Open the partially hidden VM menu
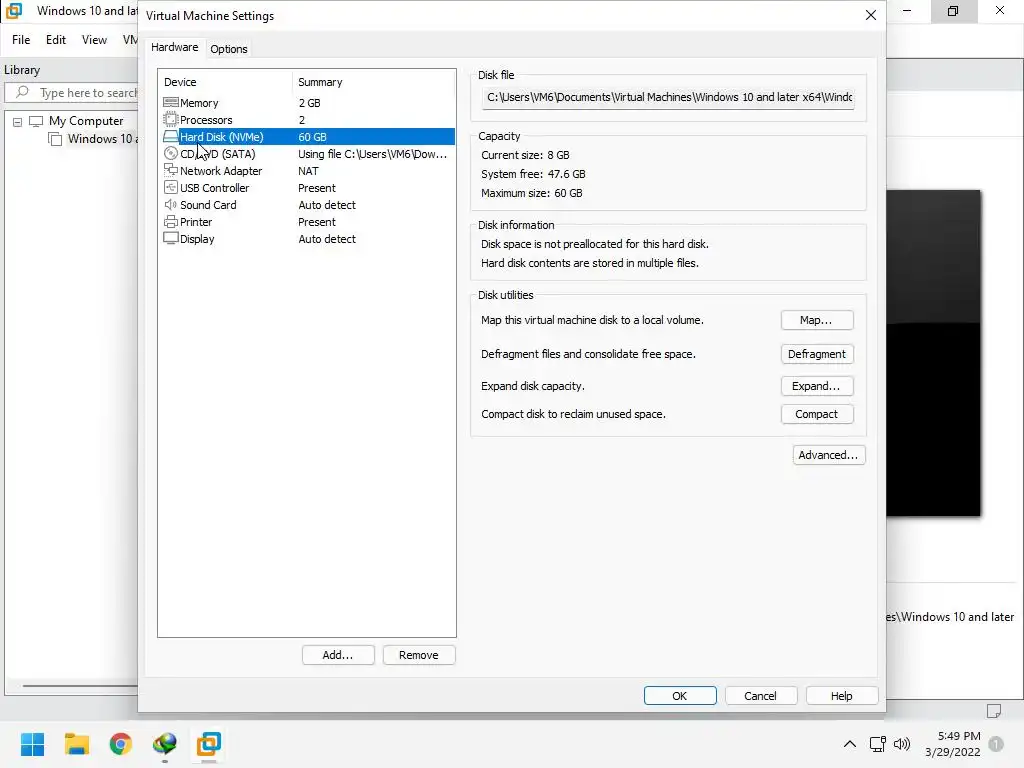Image resolution: width=1024 pixels, height=768 pixels. point(130,40)
